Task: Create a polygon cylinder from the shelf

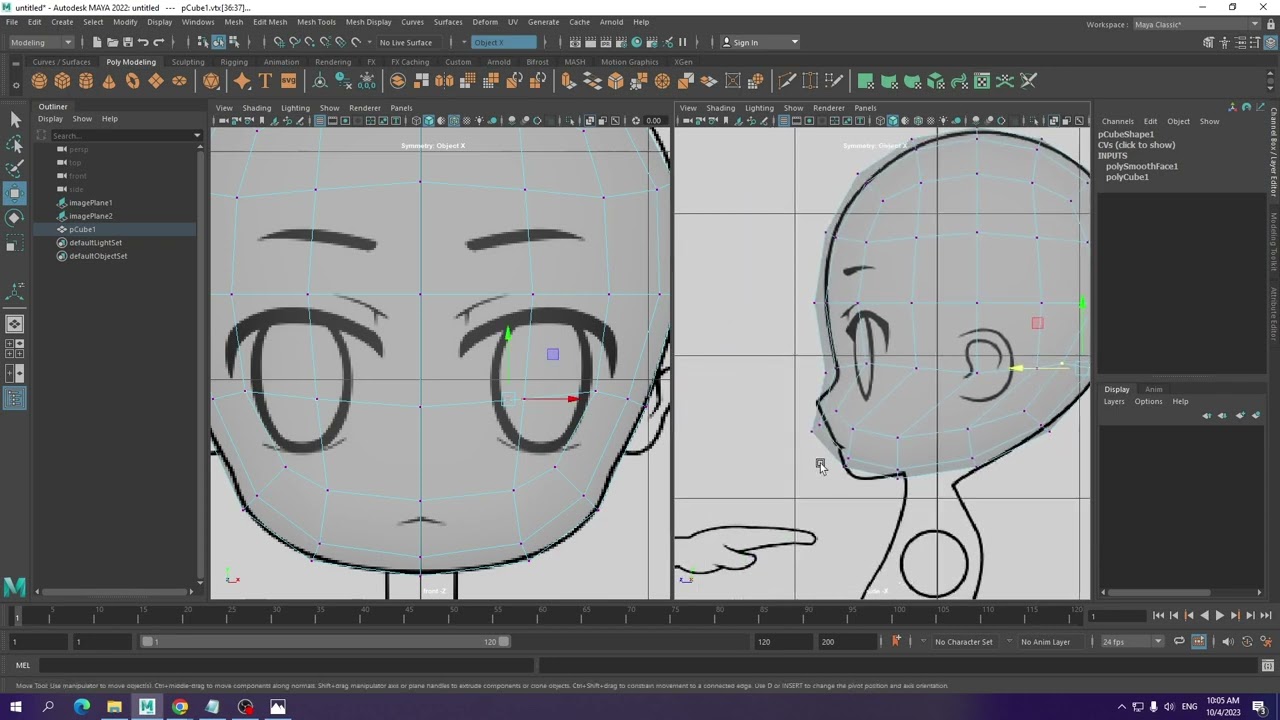Action: pyautogui.click(x=86, y=81)
